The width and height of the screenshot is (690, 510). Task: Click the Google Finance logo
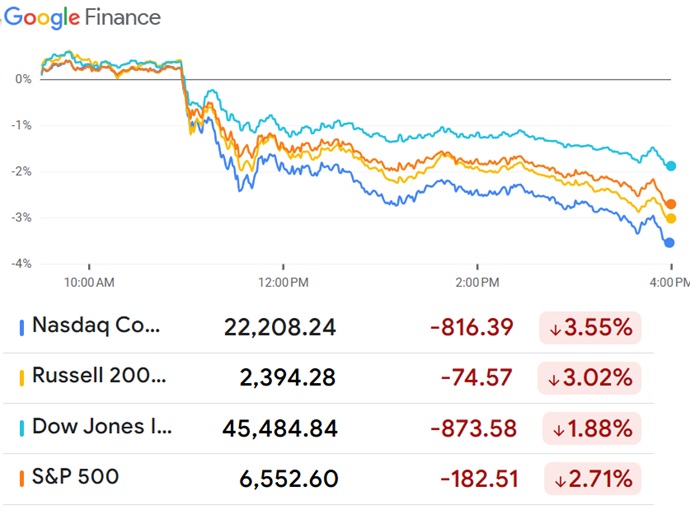coord(82,18)
